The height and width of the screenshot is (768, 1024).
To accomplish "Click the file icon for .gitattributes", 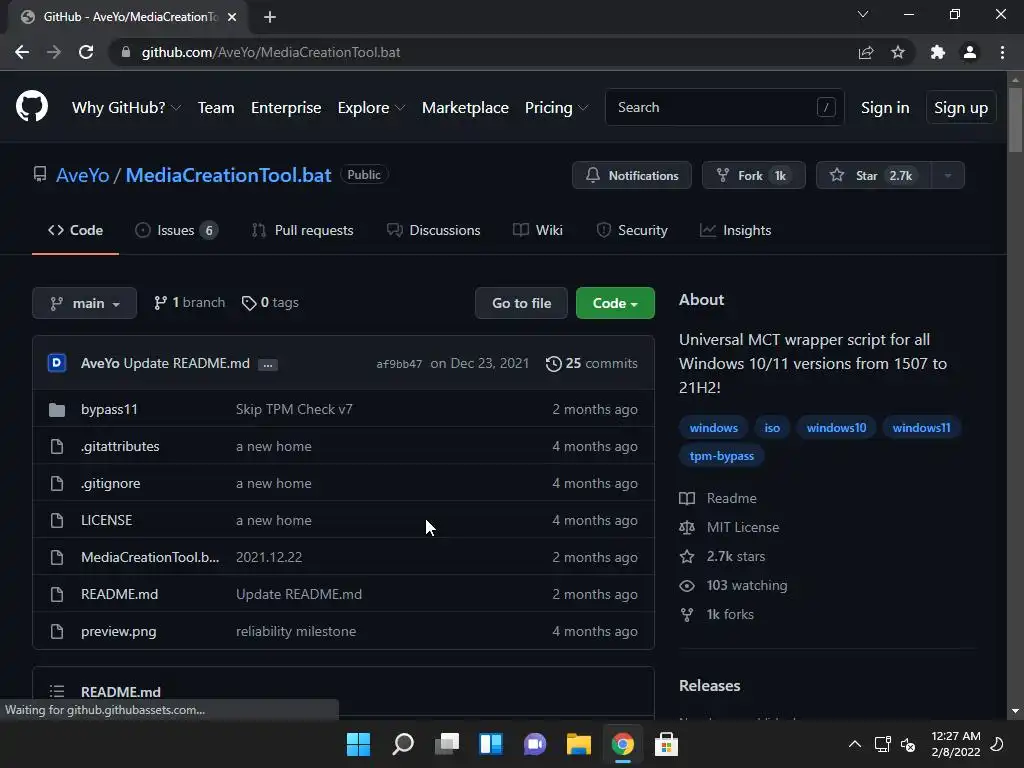I will (x=57, y=447).
